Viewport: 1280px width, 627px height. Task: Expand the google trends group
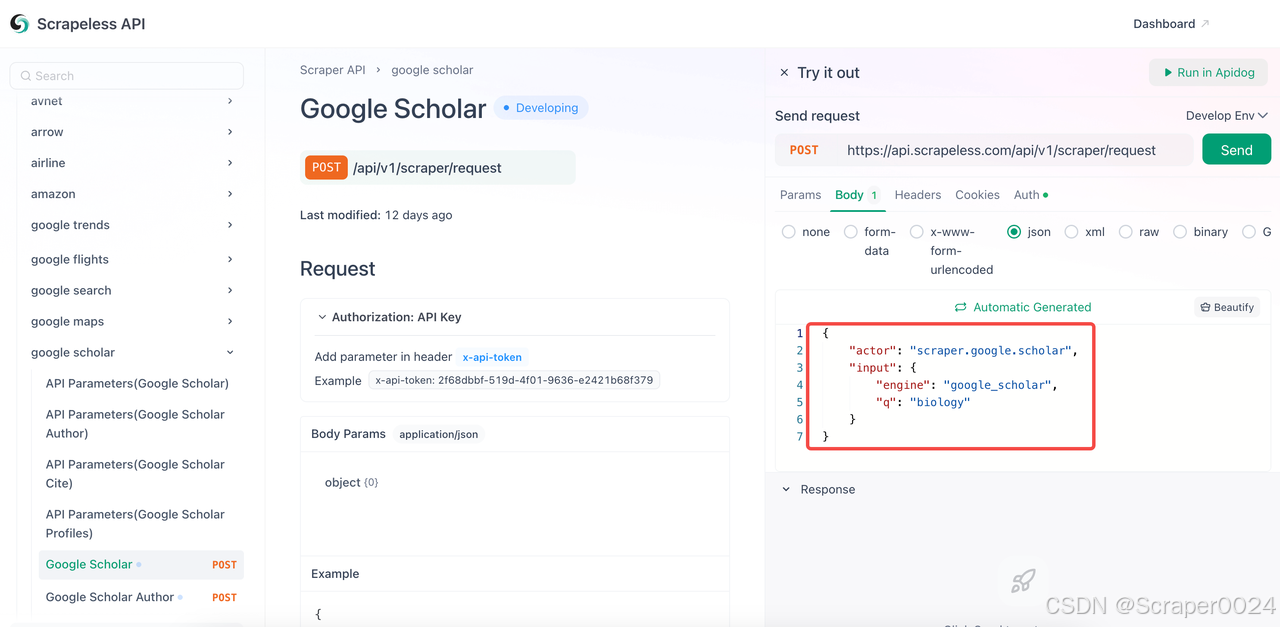[x=230, y=225]
